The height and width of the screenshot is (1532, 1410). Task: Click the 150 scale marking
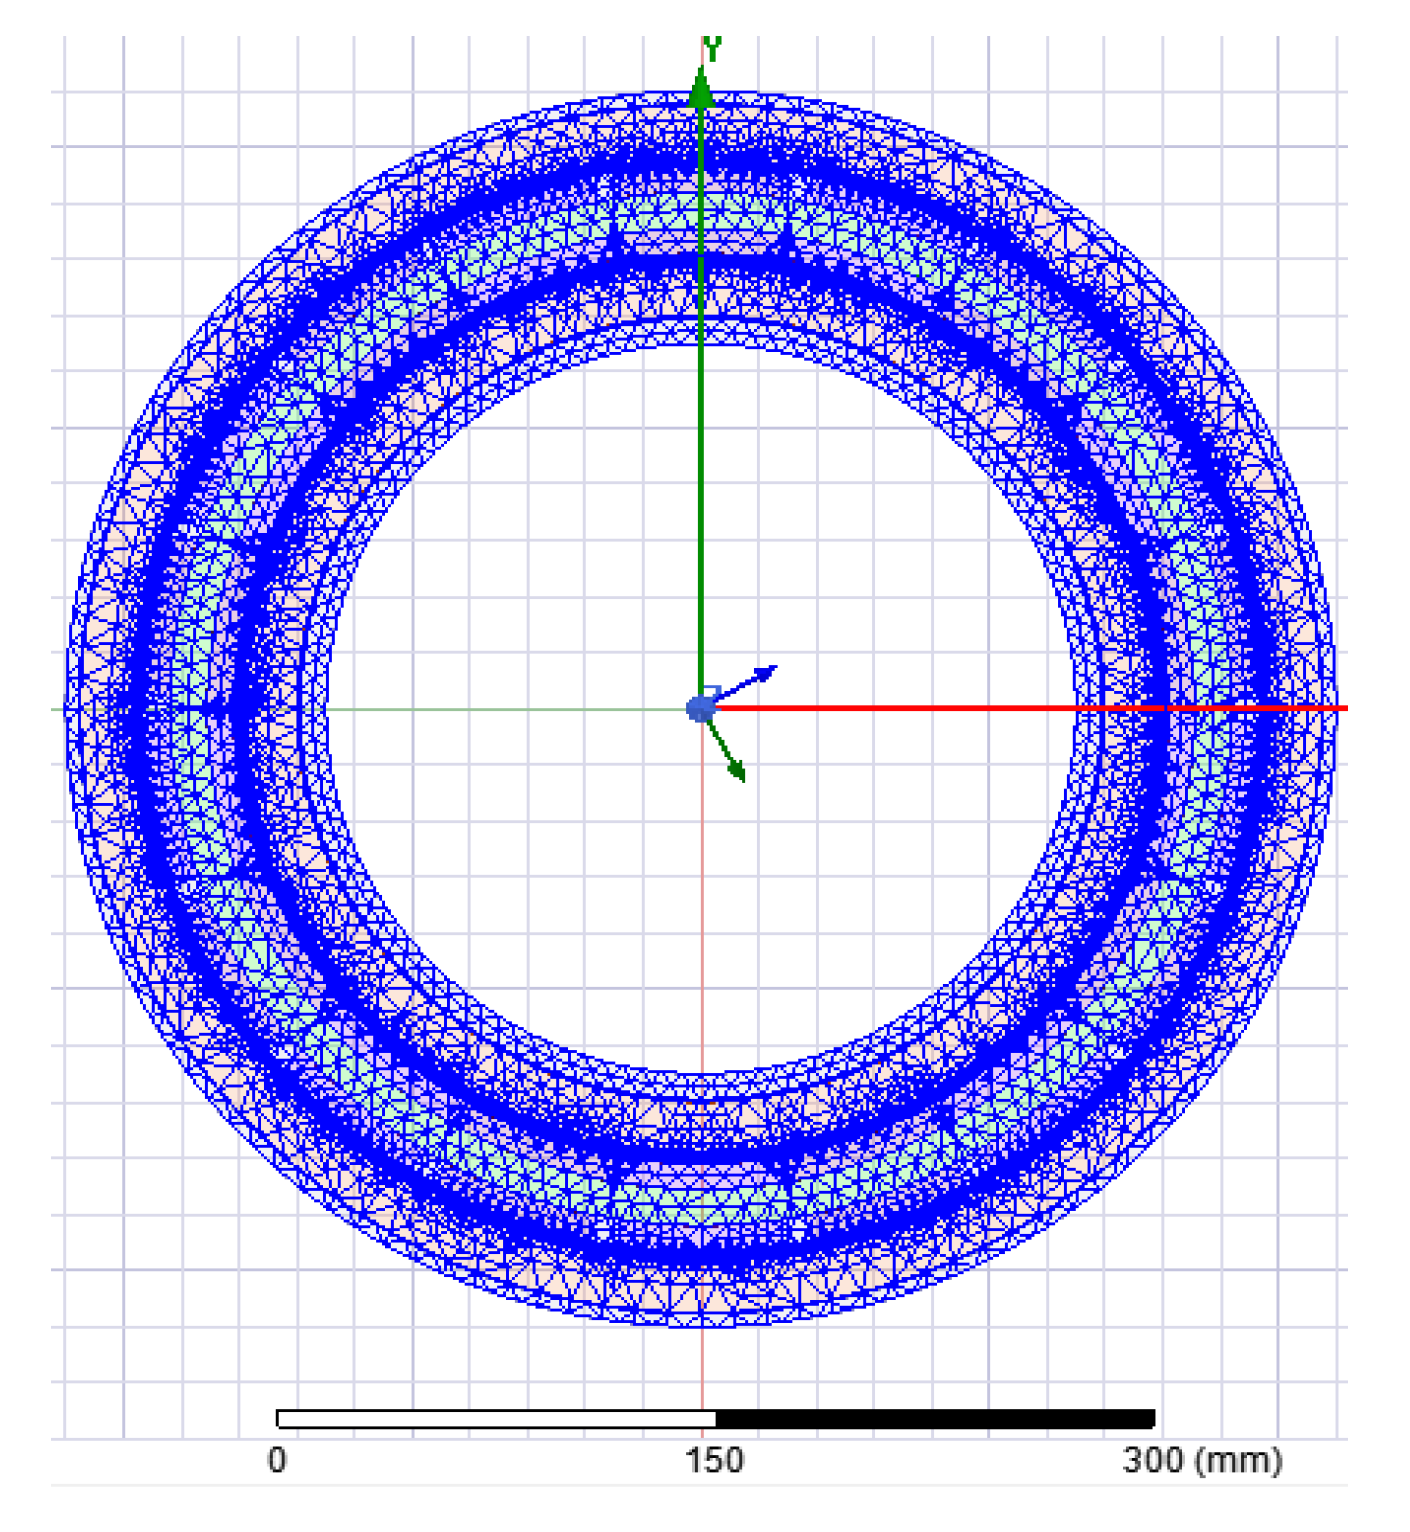coord(716,1458)
